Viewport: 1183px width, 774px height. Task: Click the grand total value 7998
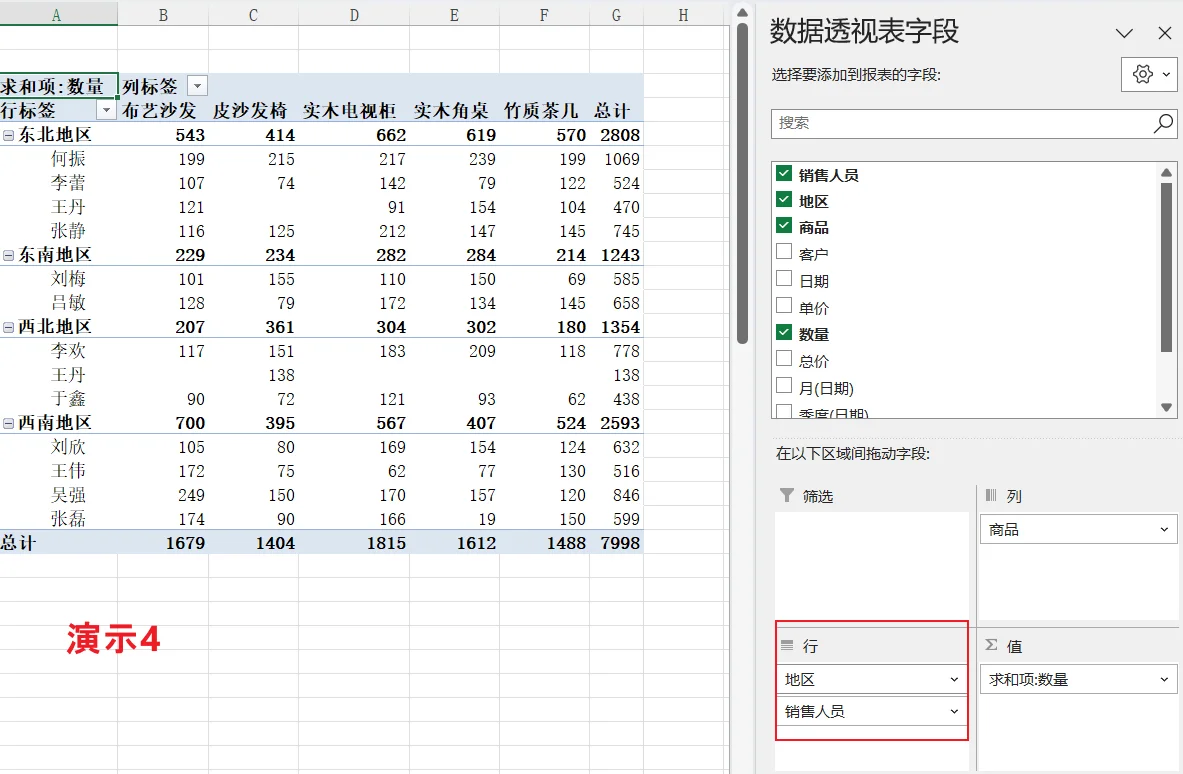pyautogui.click(x=619, y=543)
